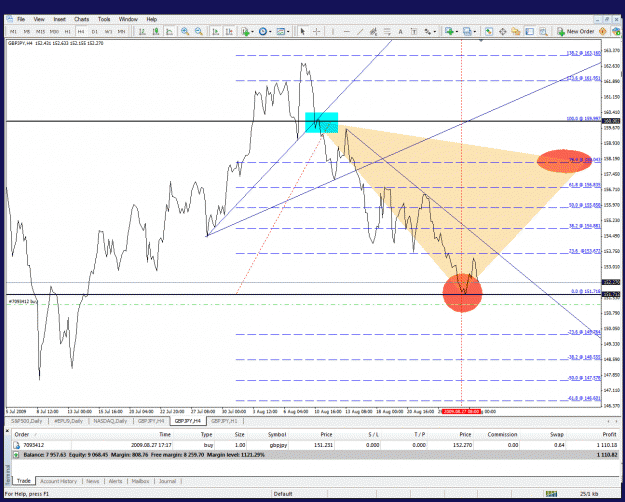This screenshot has width=625, height=502.
Task: Toggle Chart Shift
Action: click(229, 31)
